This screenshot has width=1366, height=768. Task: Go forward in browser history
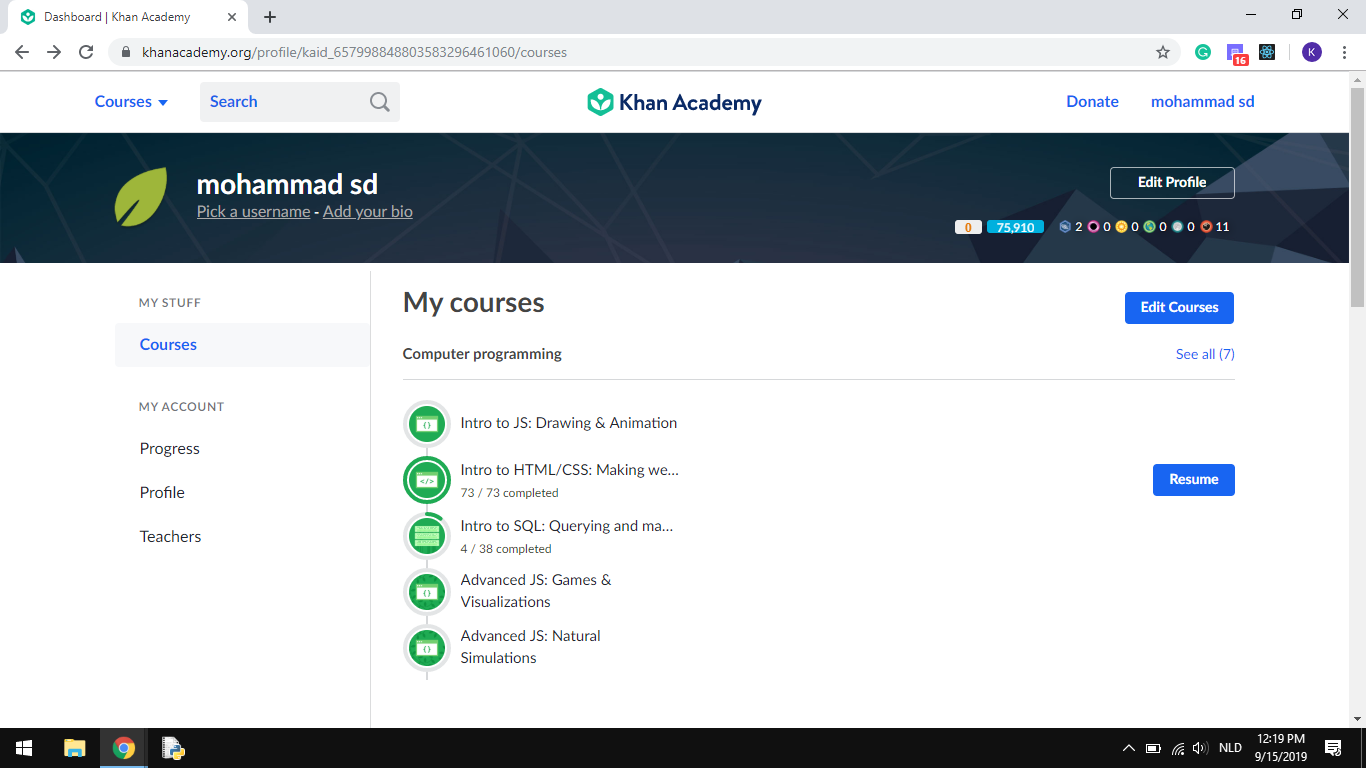coord(54,52)
